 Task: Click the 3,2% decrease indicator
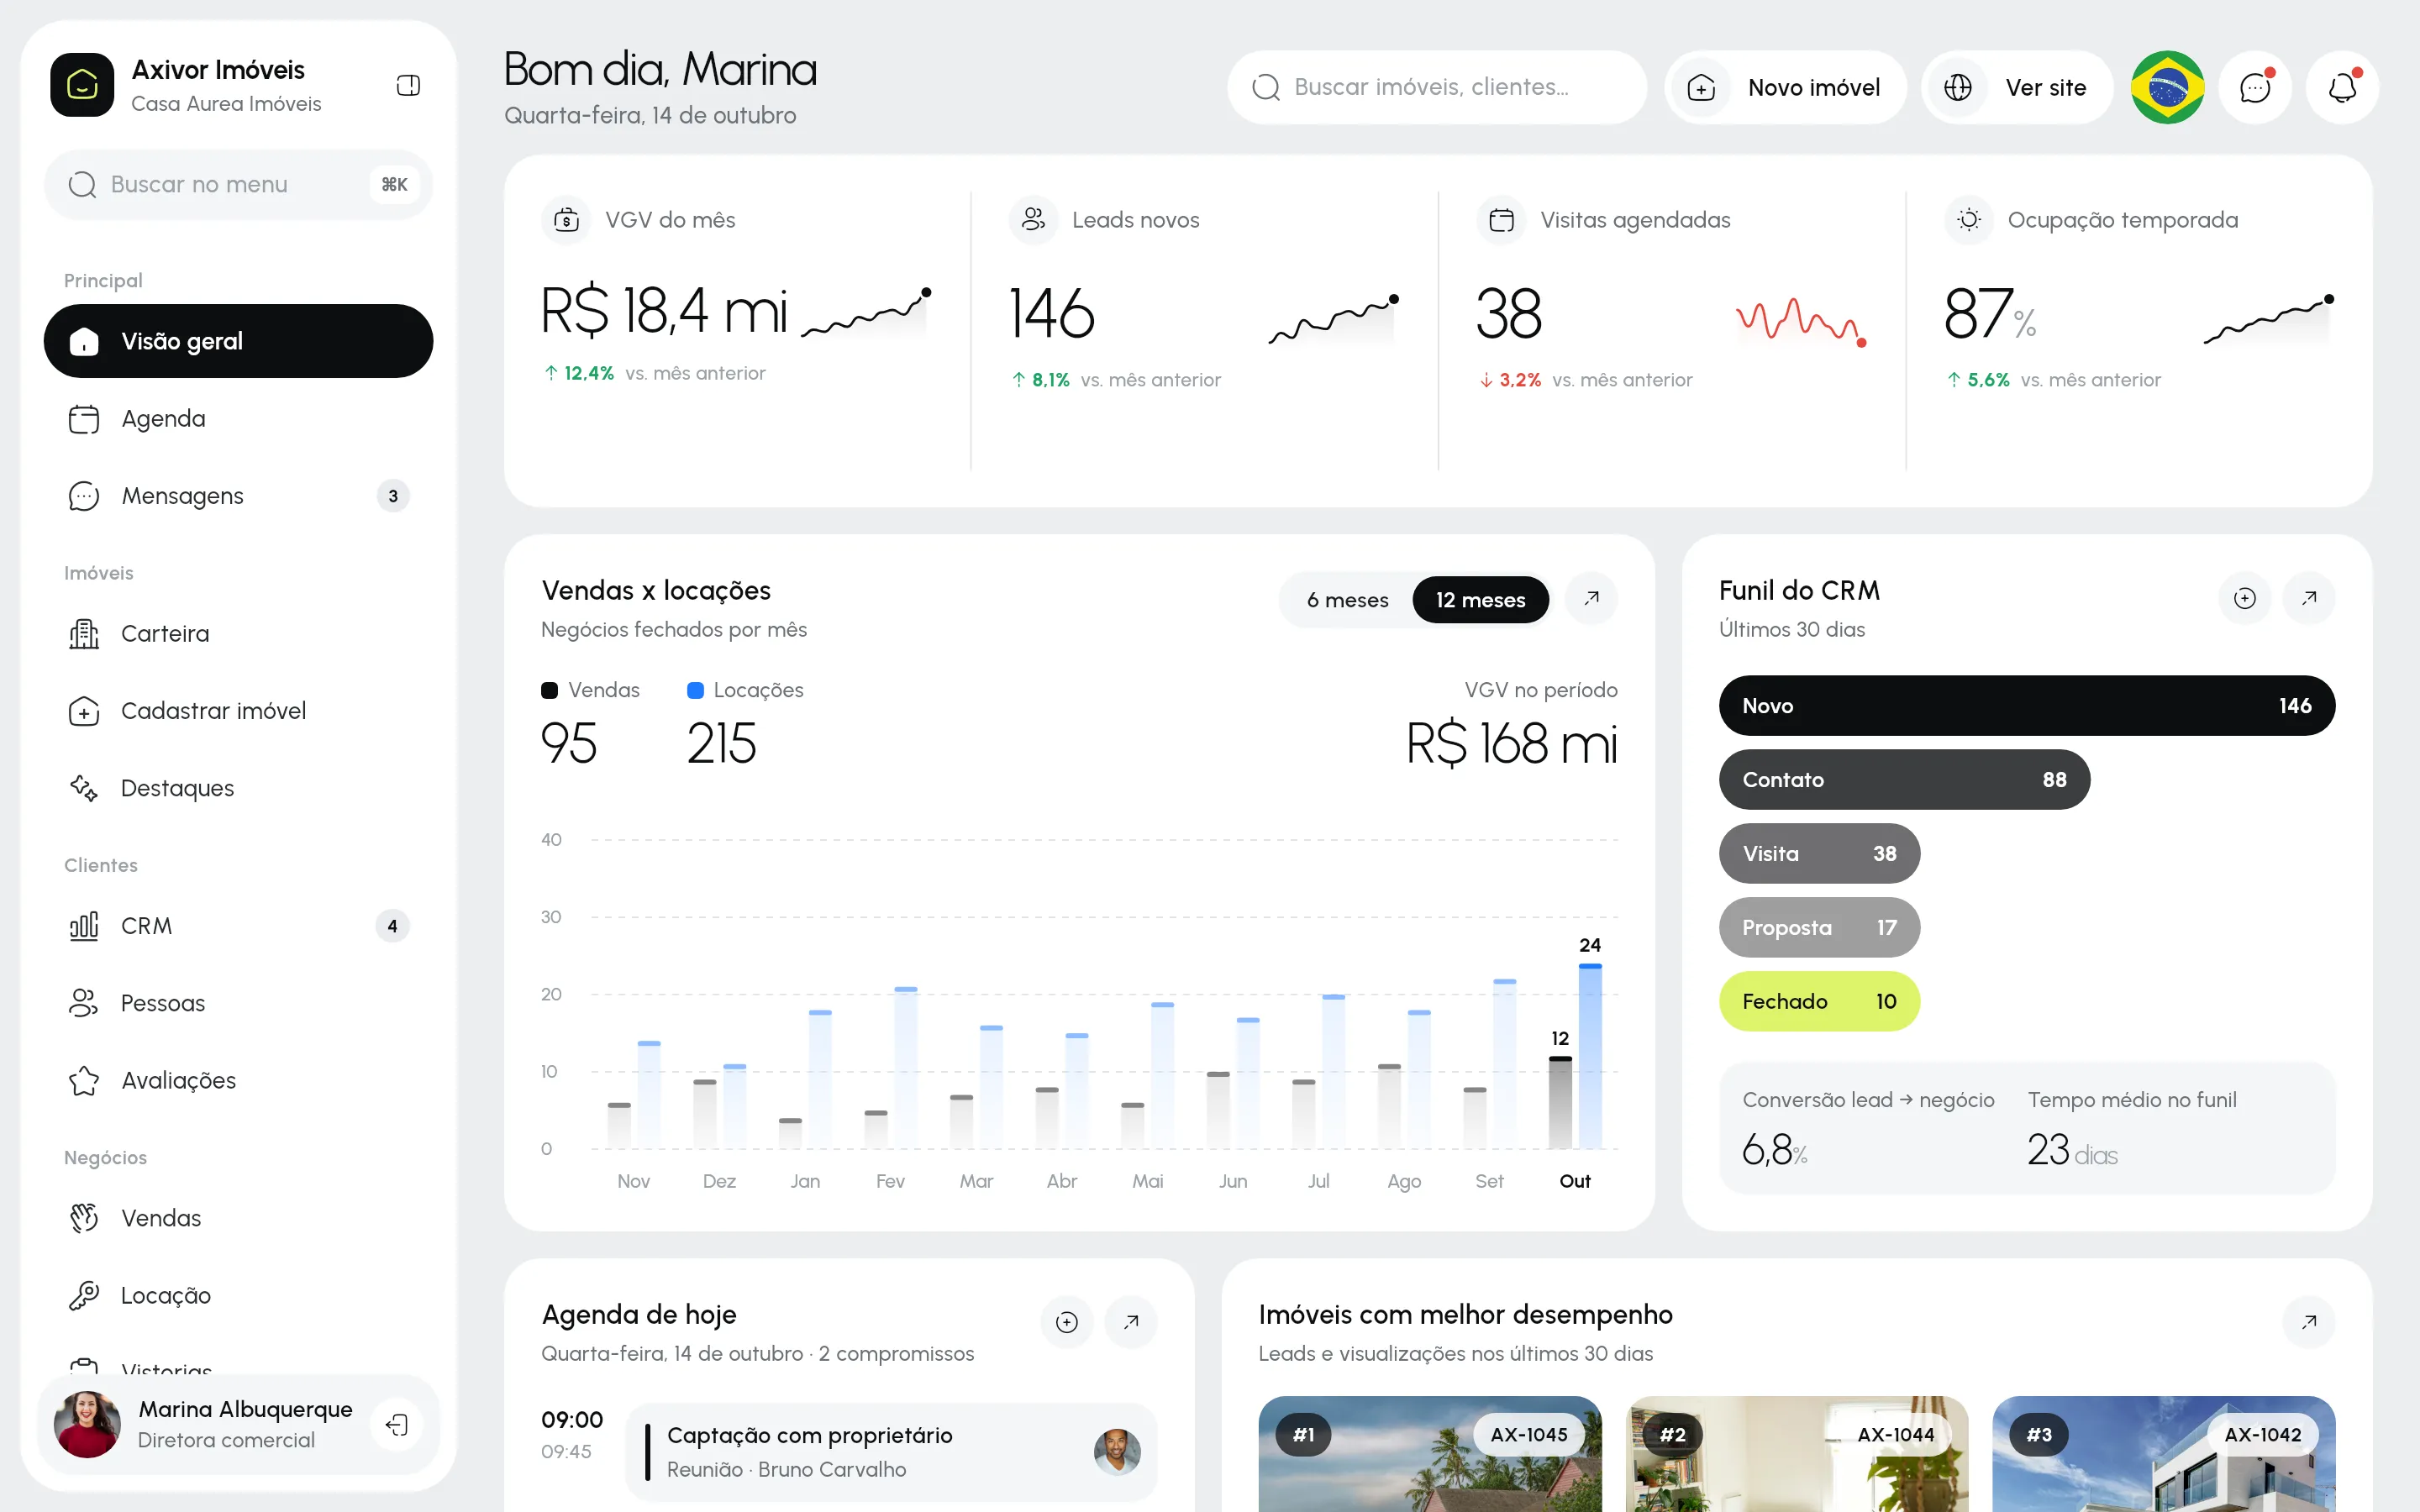click(x=1511, y=380)
